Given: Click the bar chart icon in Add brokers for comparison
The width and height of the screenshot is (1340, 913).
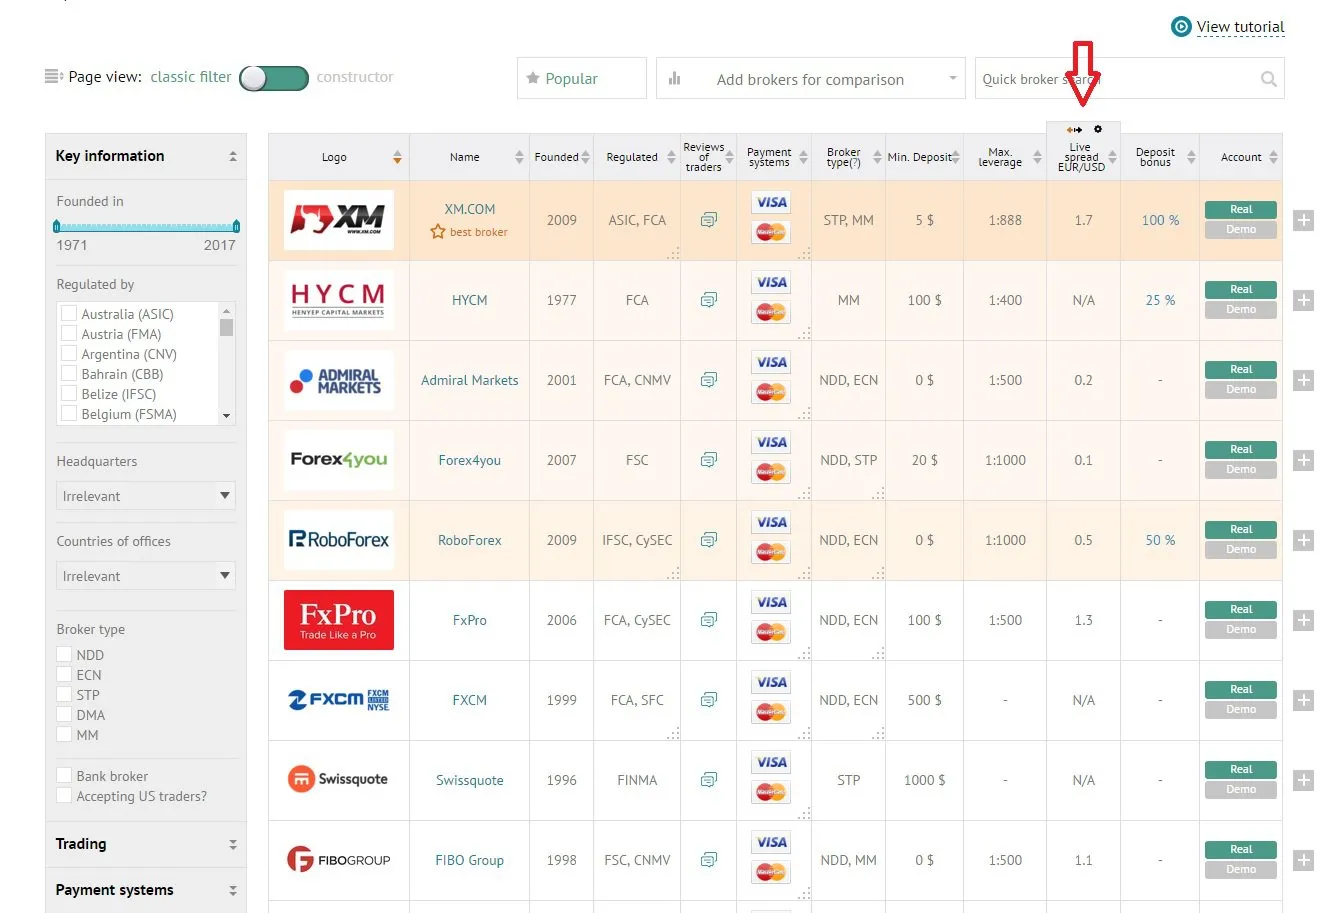Looking at the screenshot, I should point(674,78).
